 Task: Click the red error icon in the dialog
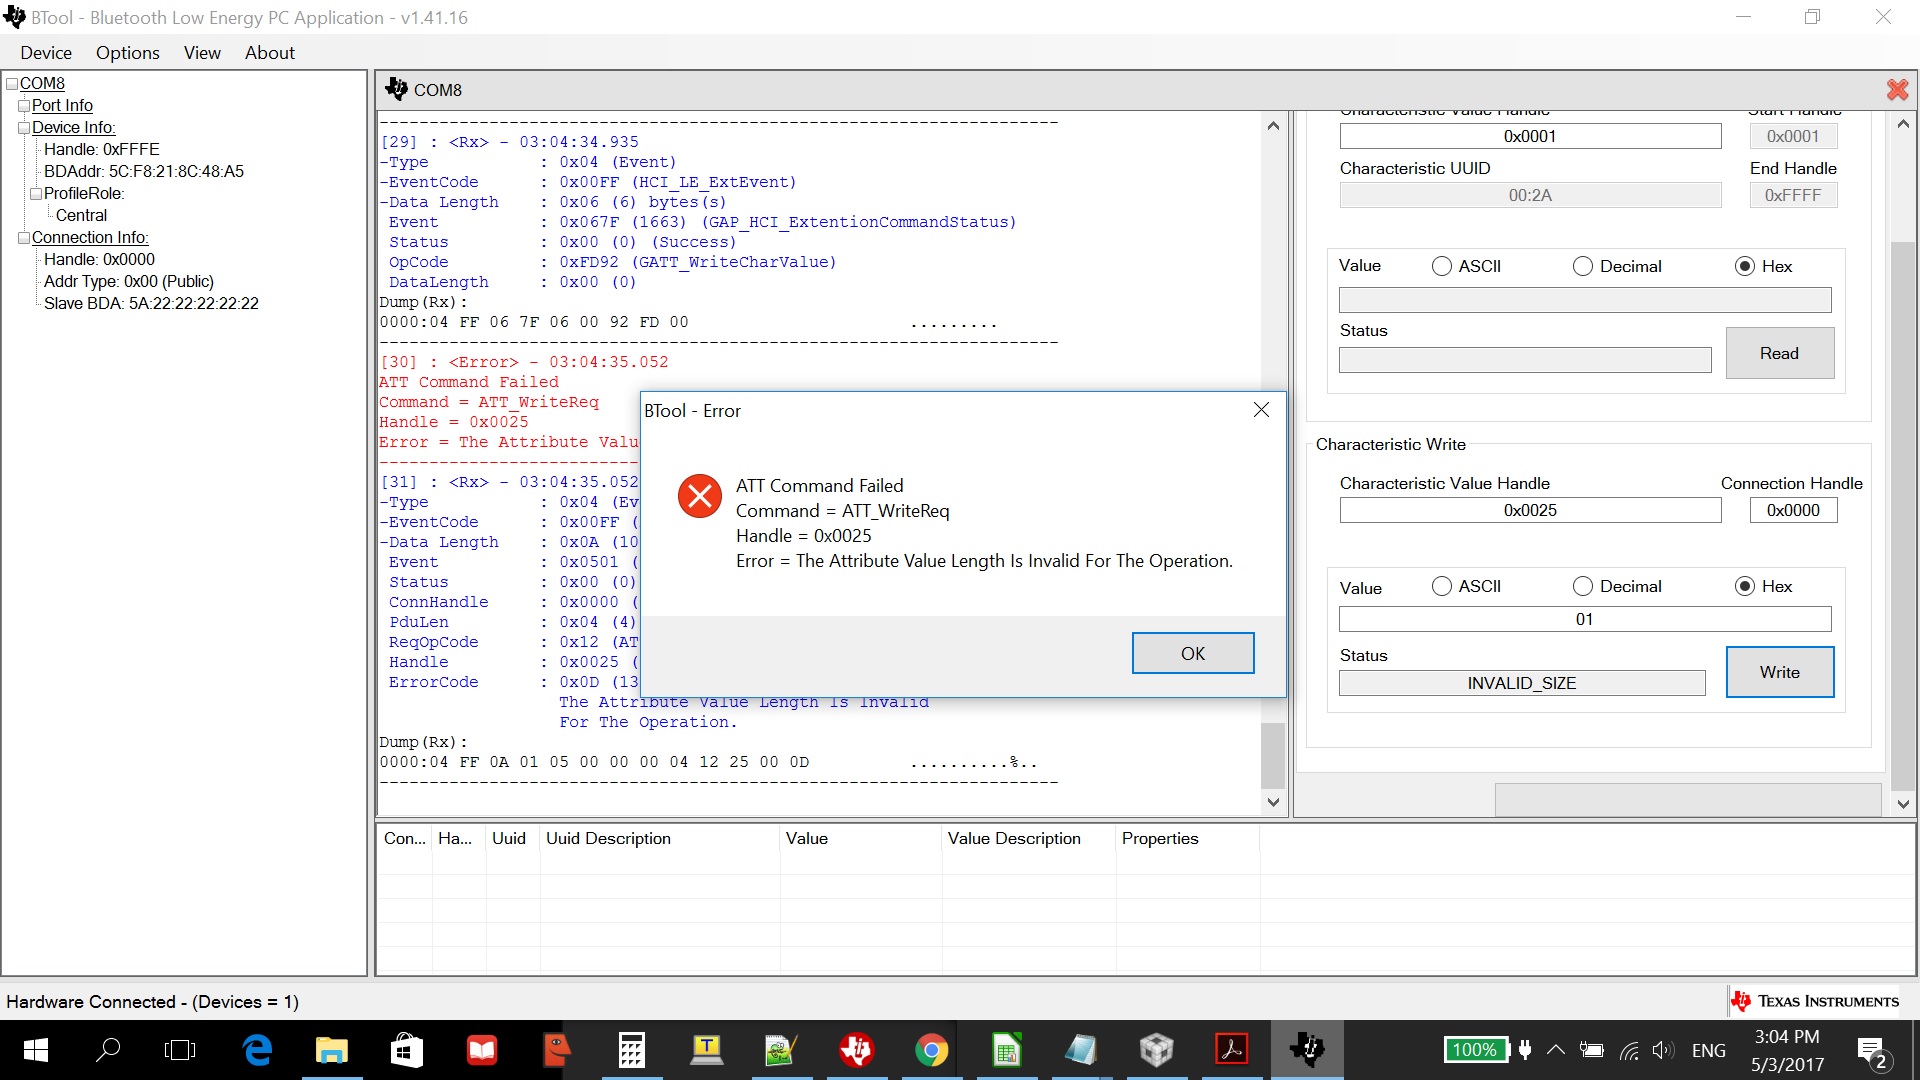click(x=699, y=496)
